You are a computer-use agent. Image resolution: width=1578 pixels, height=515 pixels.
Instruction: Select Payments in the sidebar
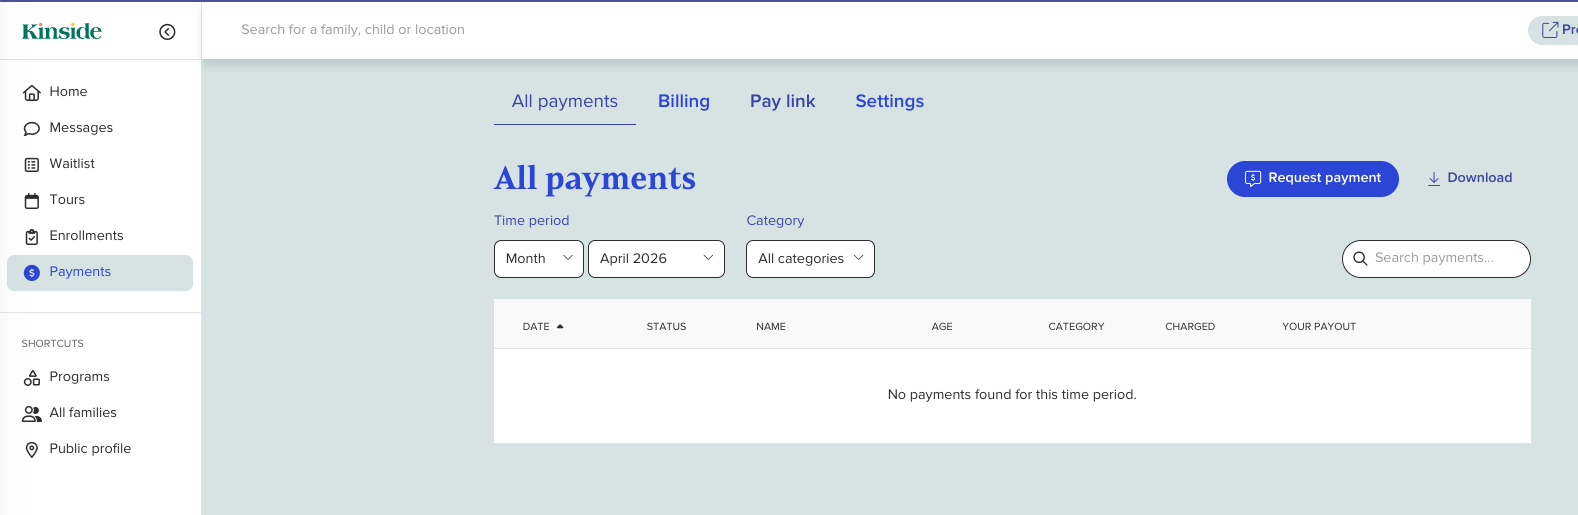coord(100,273)
